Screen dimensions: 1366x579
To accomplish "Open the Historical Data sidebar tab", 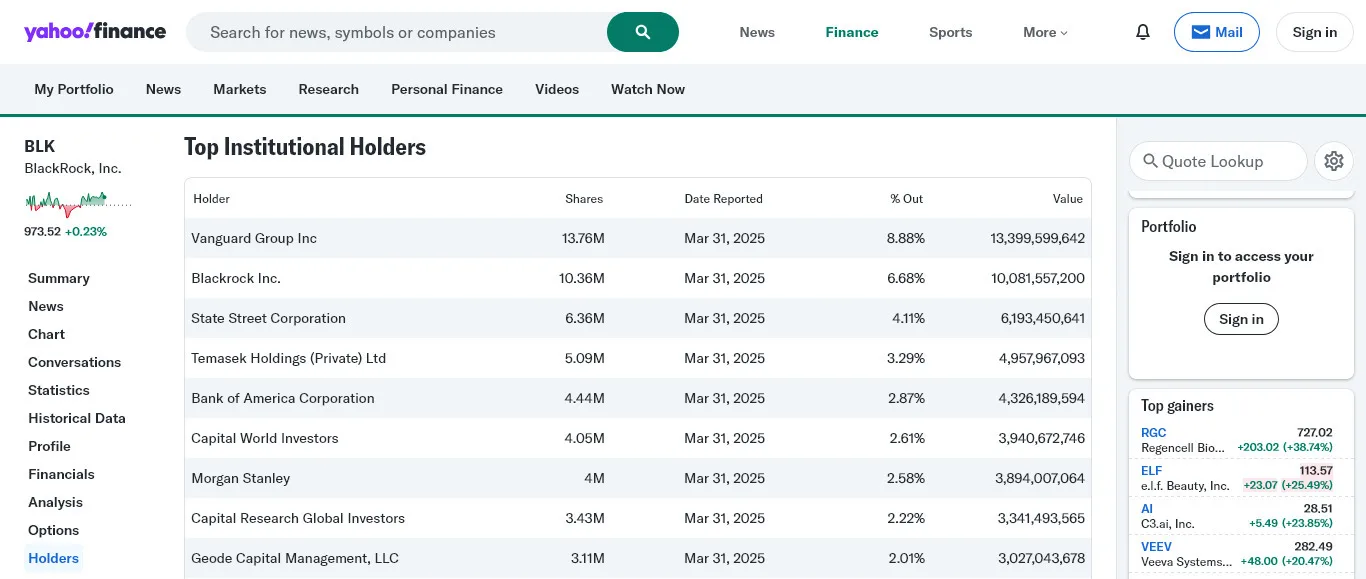I will click(77, 418).
